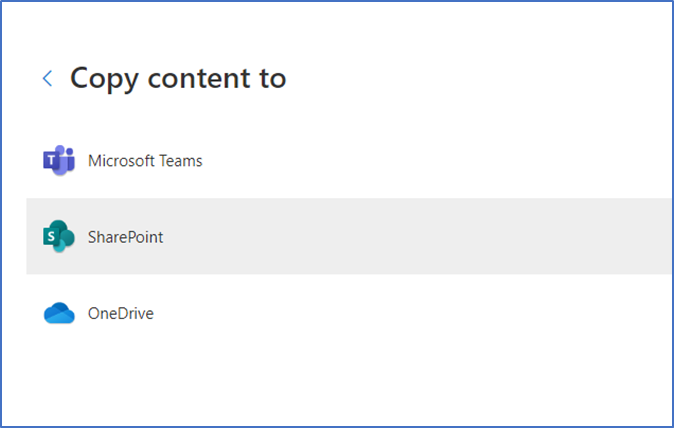This screenshot has width=674, height=428.
Task: Click the word "content" in the heading
Action: [199, 79]
